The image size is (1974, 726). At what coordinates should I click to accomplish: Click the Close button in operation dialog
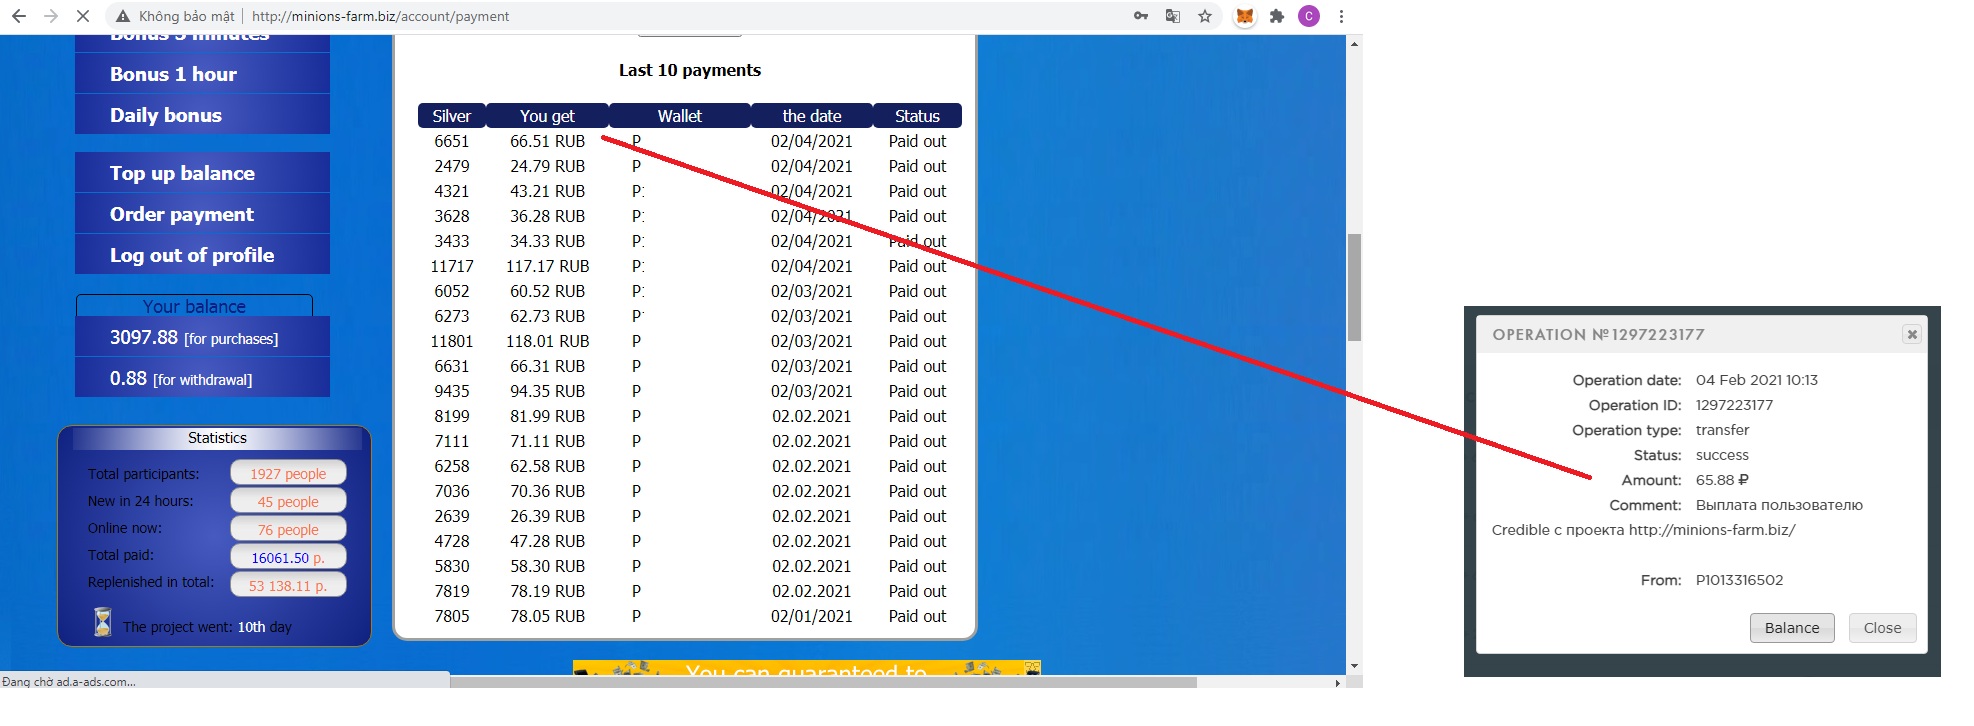1883,628
